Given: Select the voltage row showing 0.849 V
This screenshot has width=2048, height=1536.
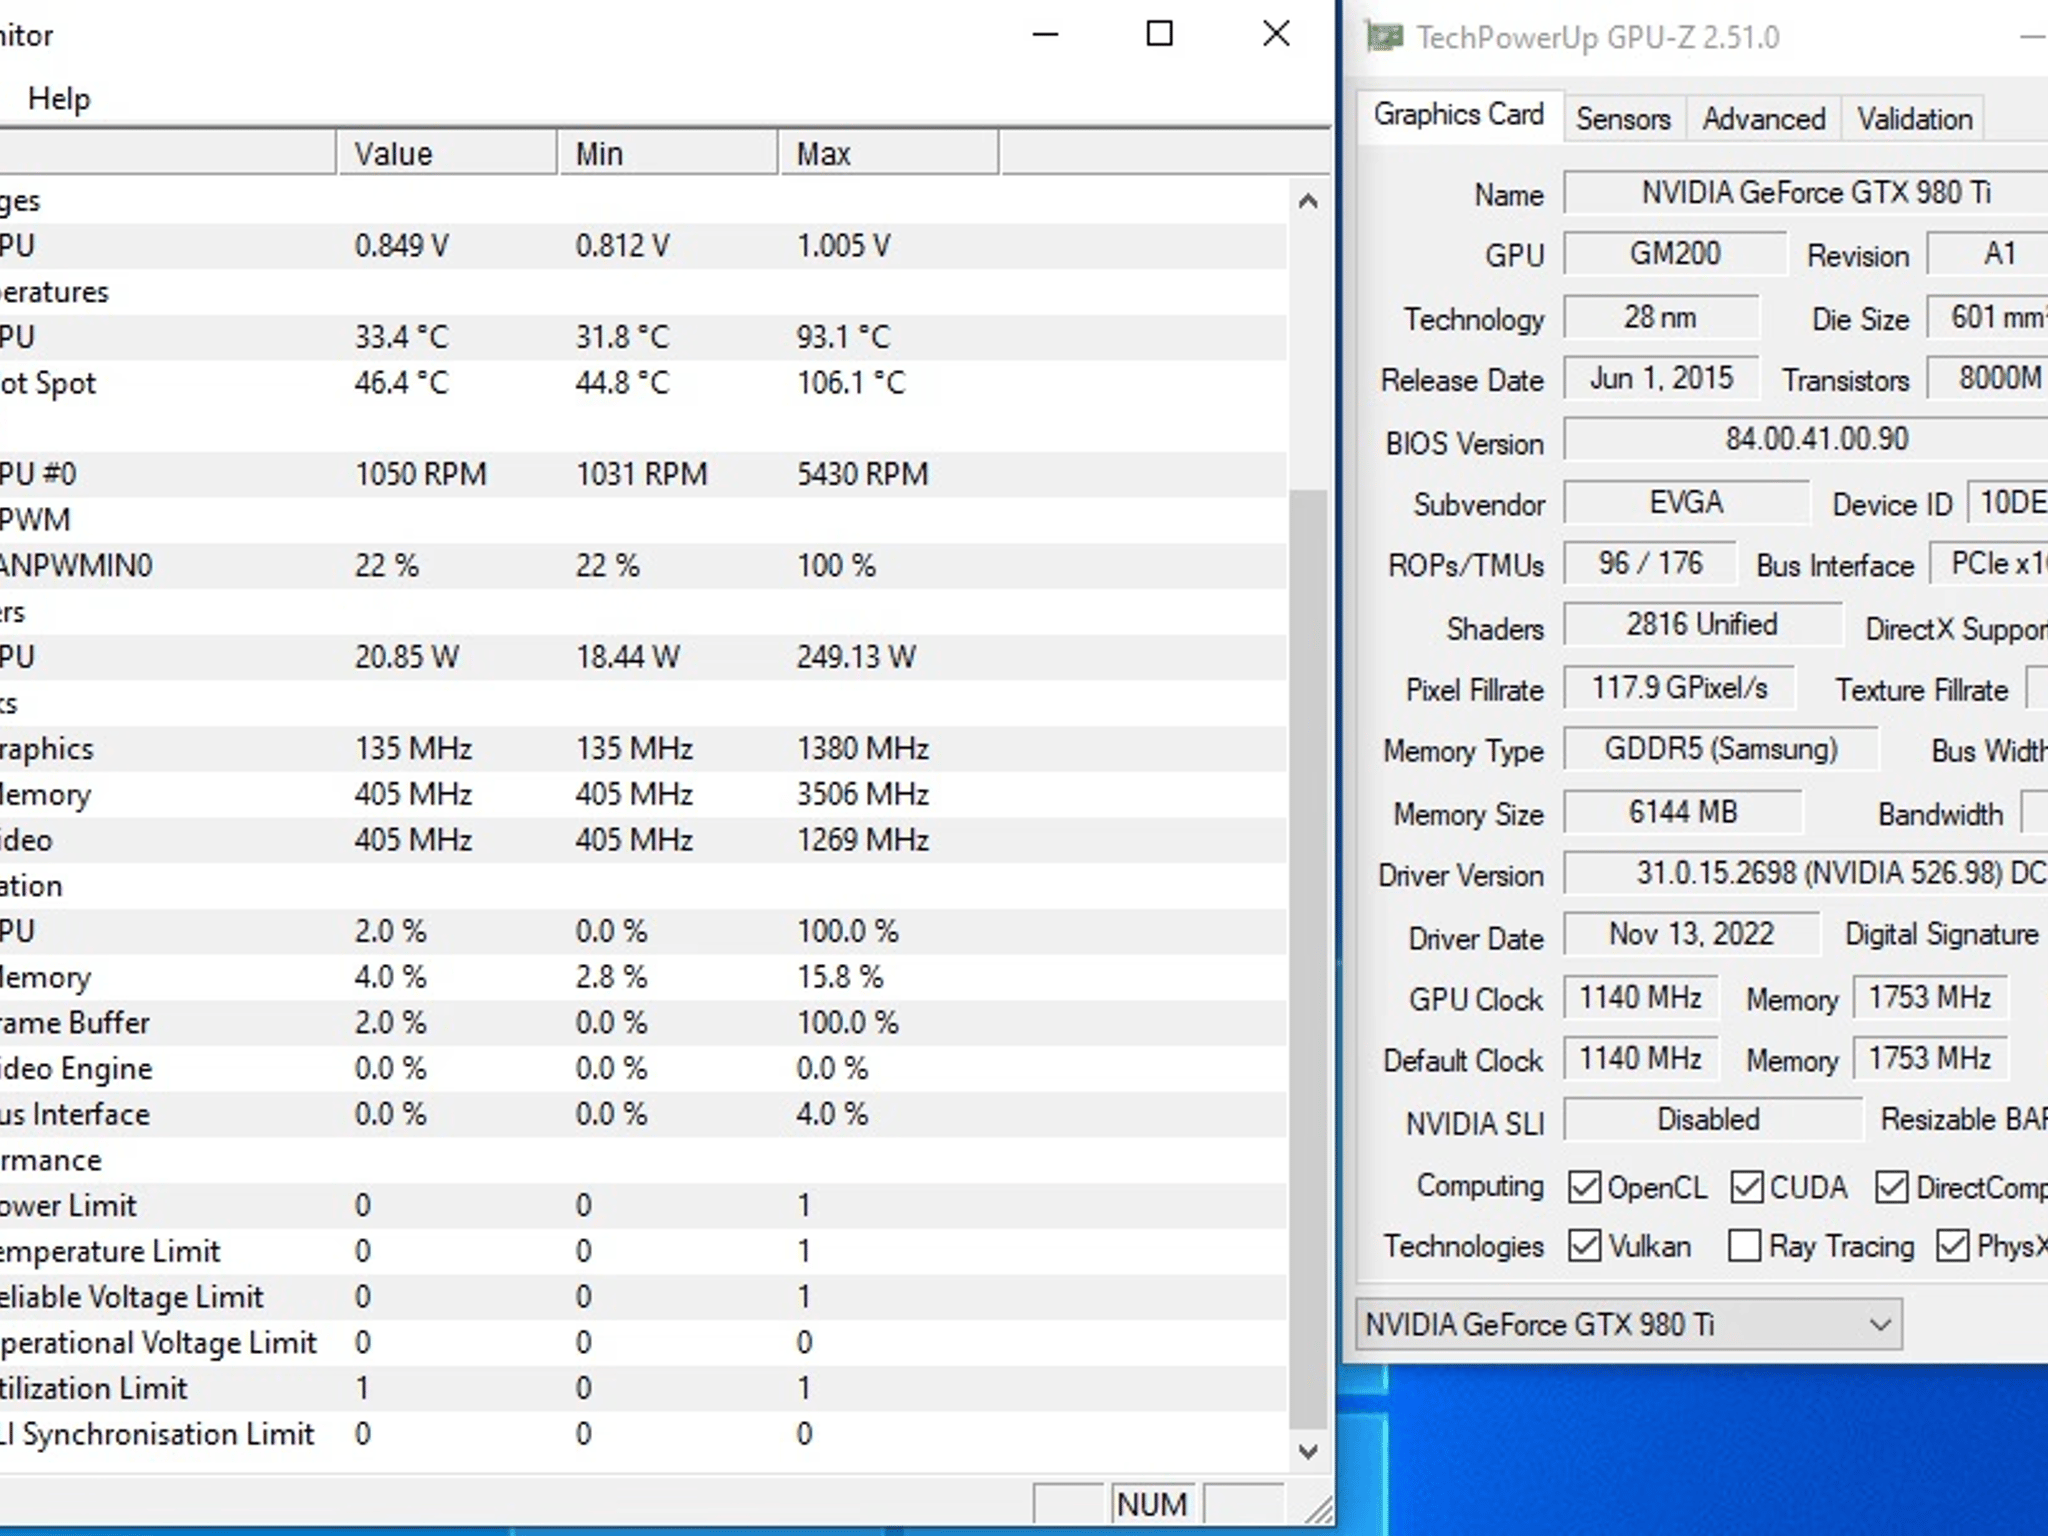Looking at the screenshot, I should pyautogui.click(x=643, y=246).
